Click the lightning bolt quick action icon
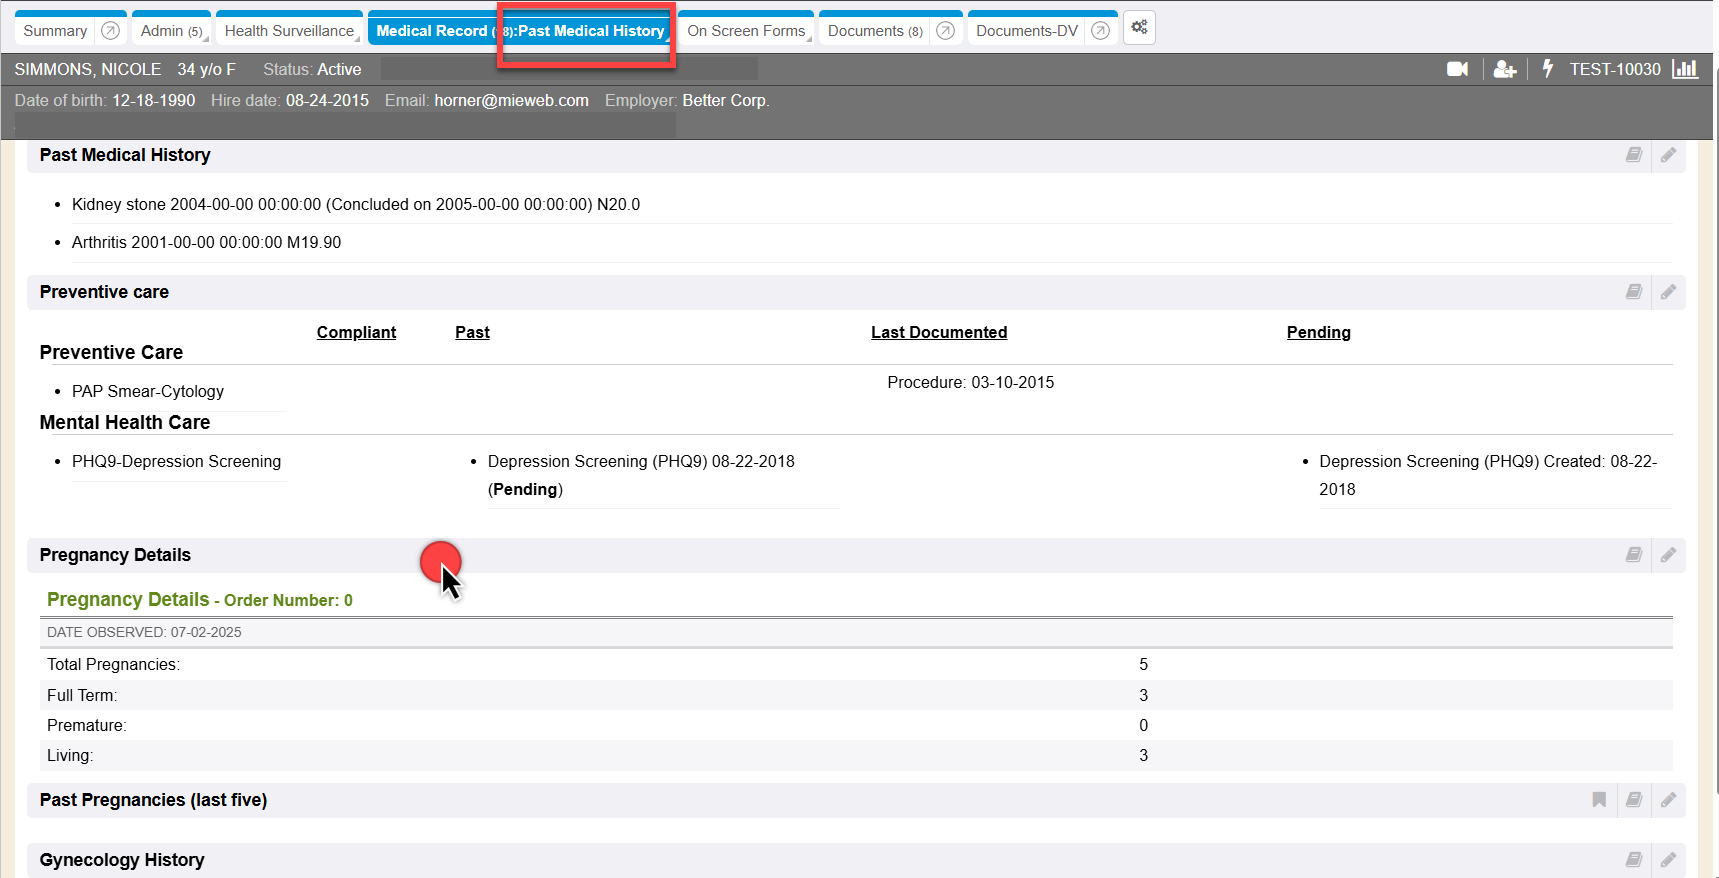Screen dimensions: 1719x878 click(1547, 69)
